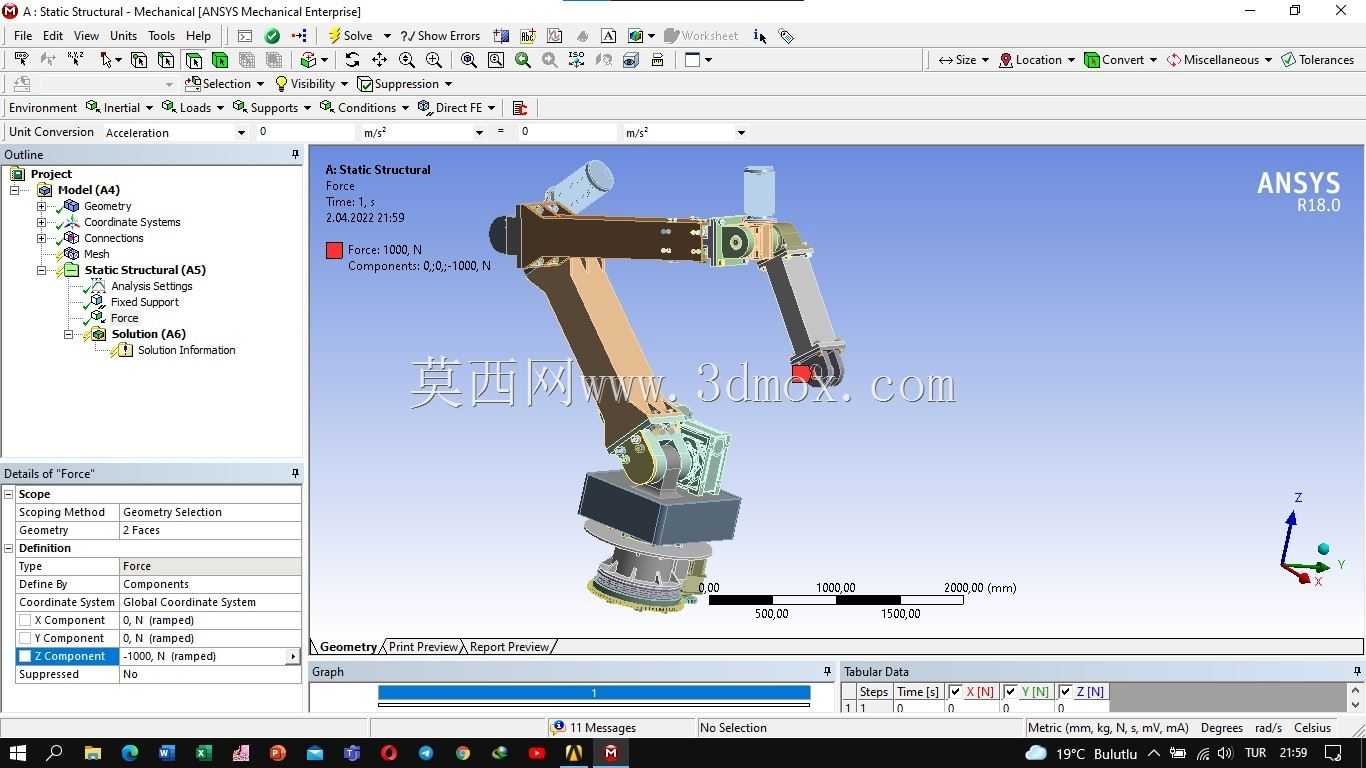The height and width of the screenshot is (768, 1366).
Task: Select the Face selection filter
Action: (x=193, y=60)
